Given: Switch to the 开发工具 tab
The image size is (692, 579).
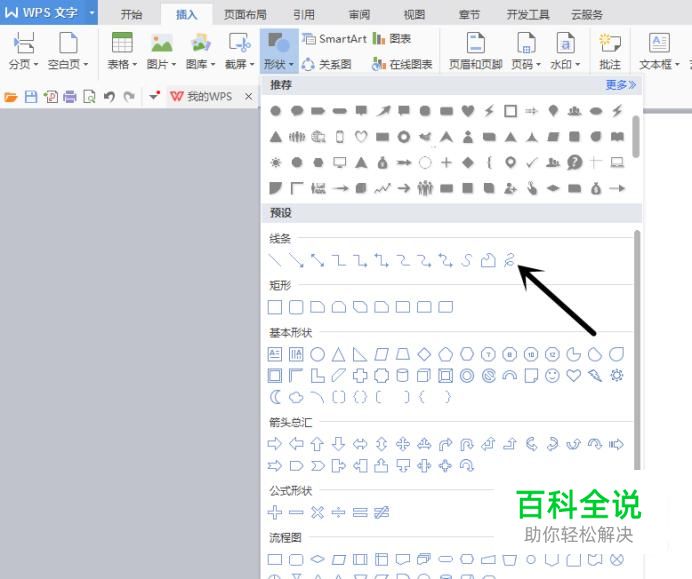Looking at the screenshot, I should pyautogui.click(x=528, y=15).
